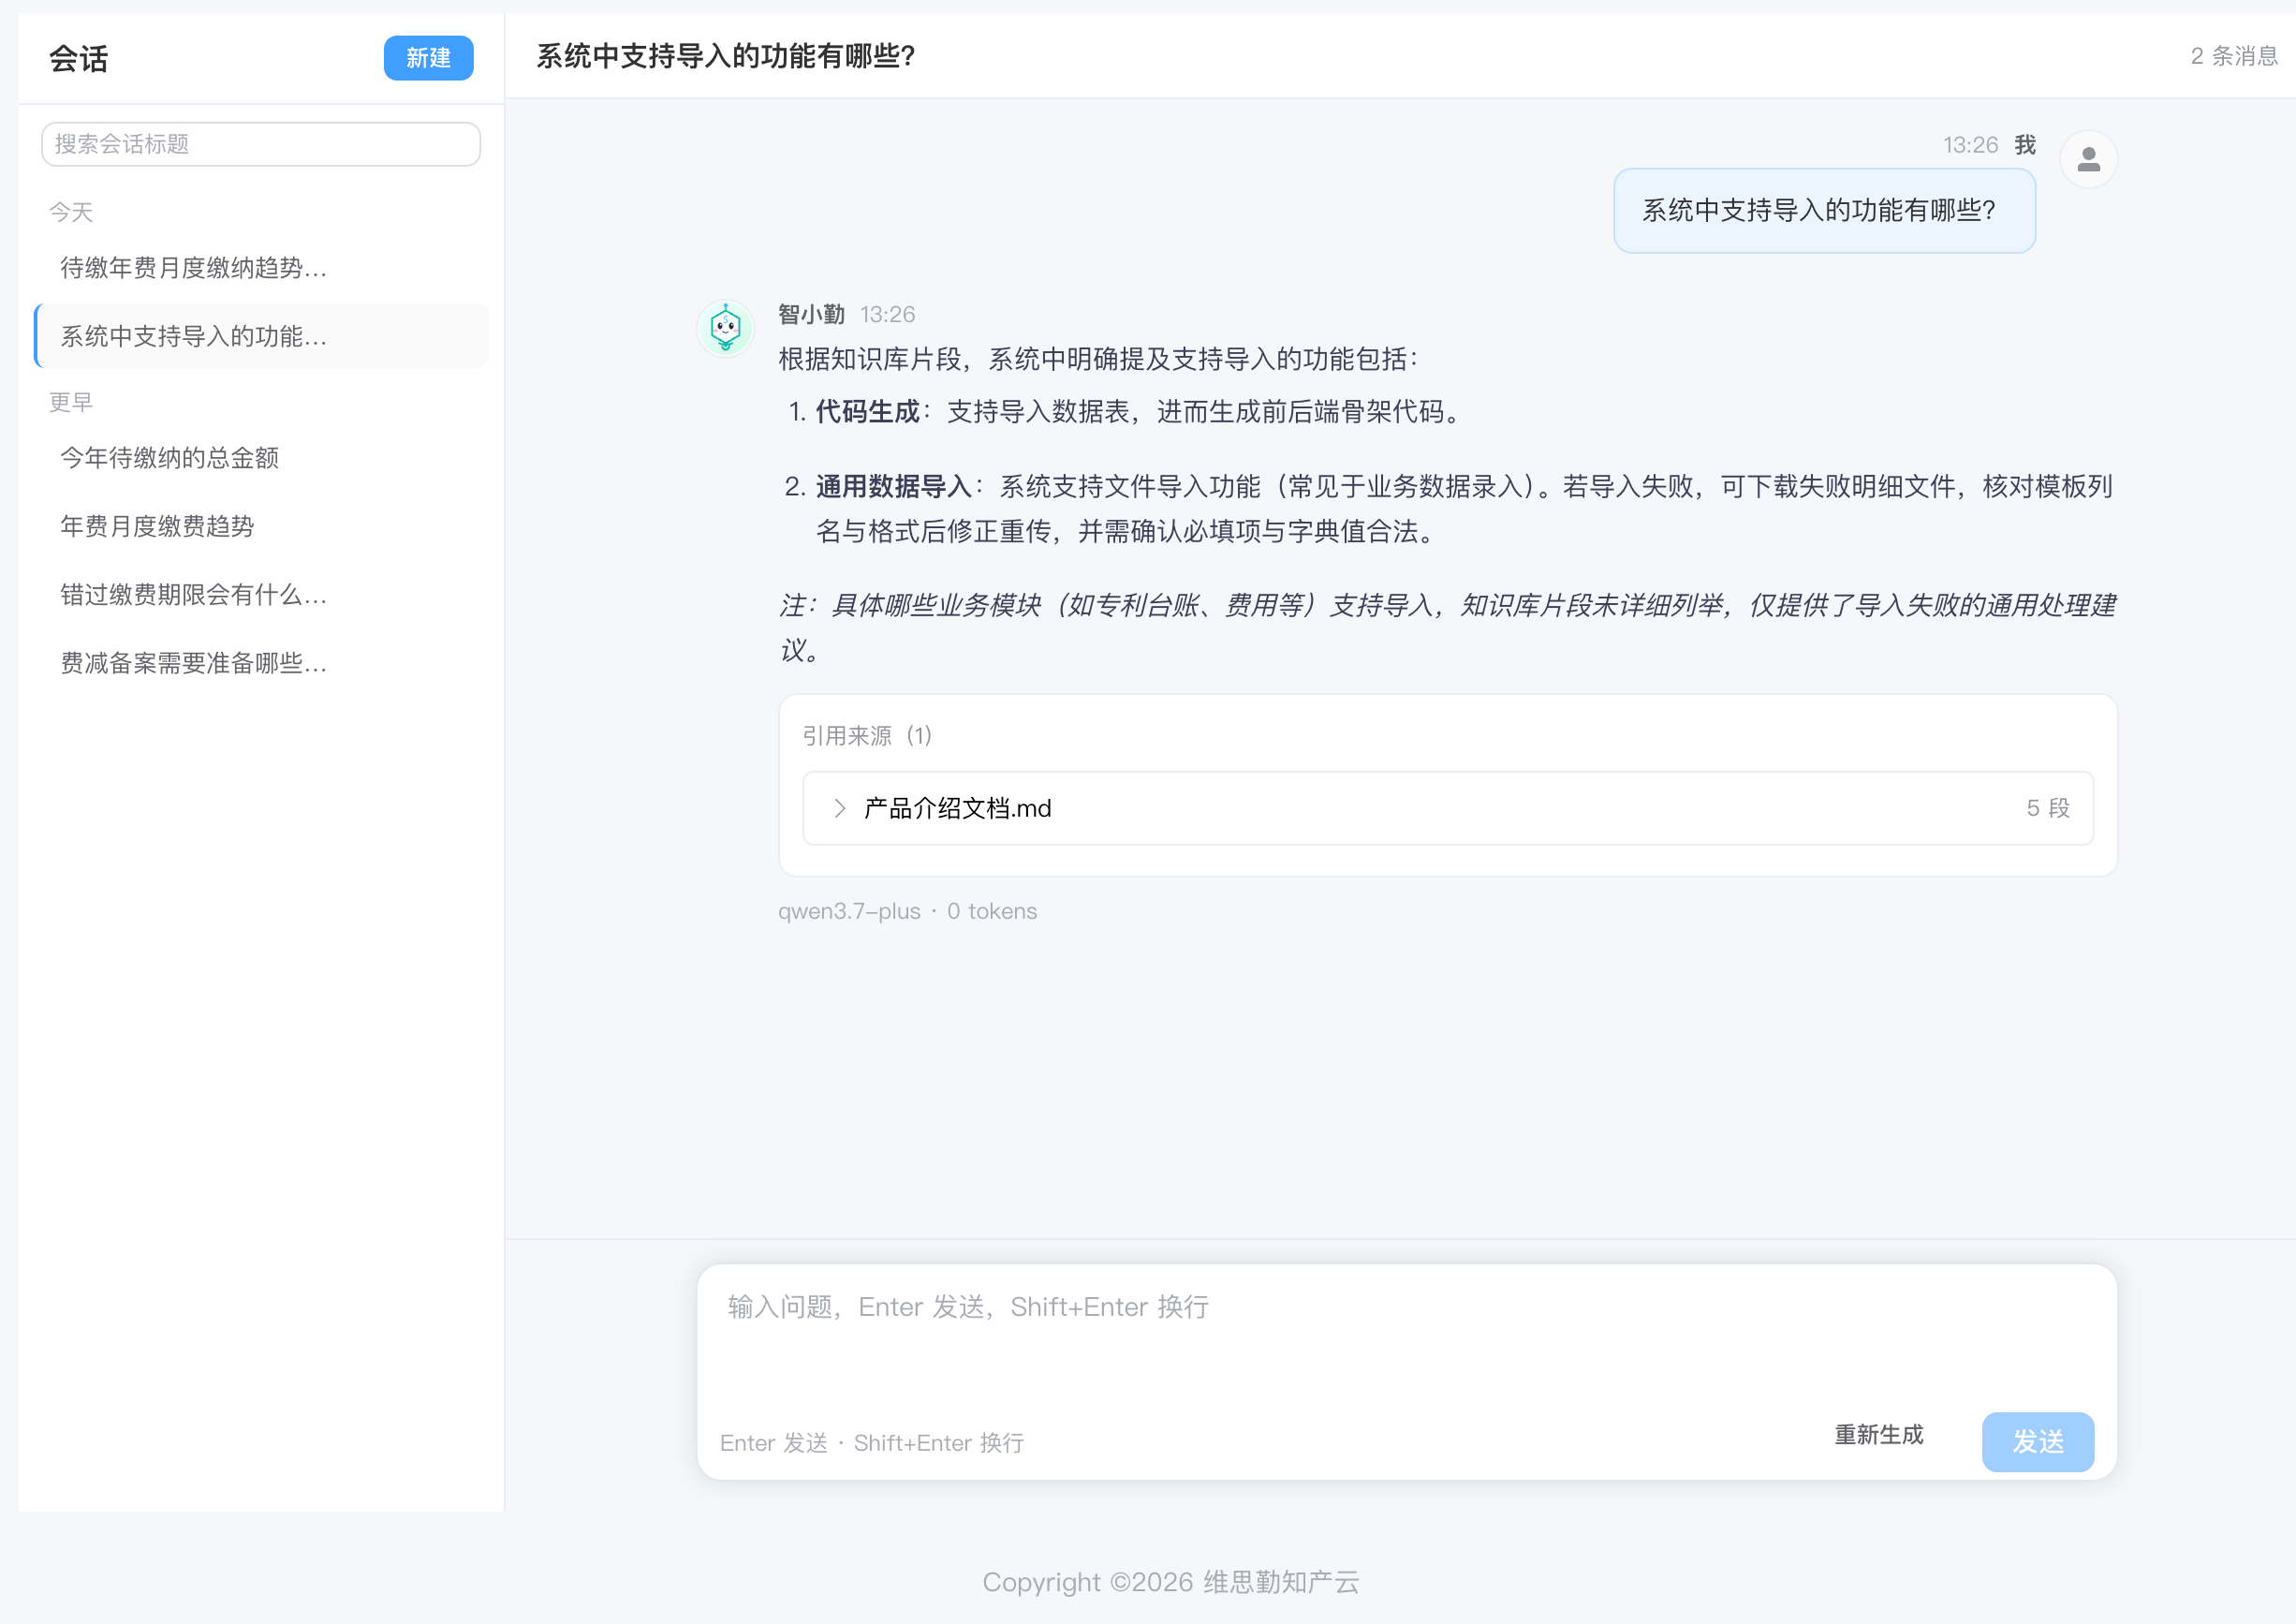Open the 待缴年费月度缴纳趋势… conversation

[x=262, y=267]
